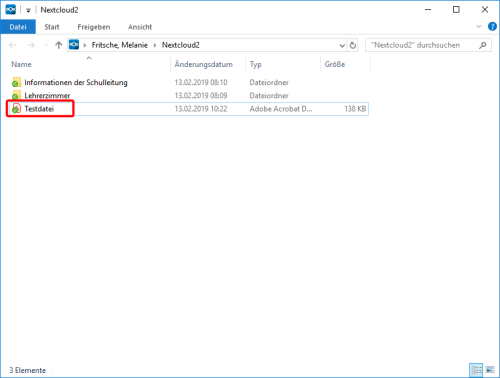Select the Informationen der Schulleitung folder name

tap(76, 82)
